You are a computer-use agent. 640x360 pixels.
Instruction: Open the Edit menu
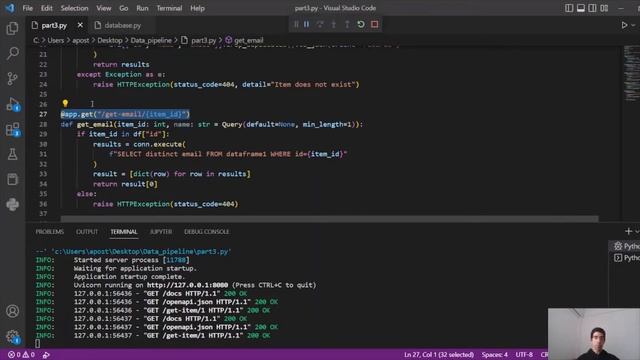click(x=47, y=8)
